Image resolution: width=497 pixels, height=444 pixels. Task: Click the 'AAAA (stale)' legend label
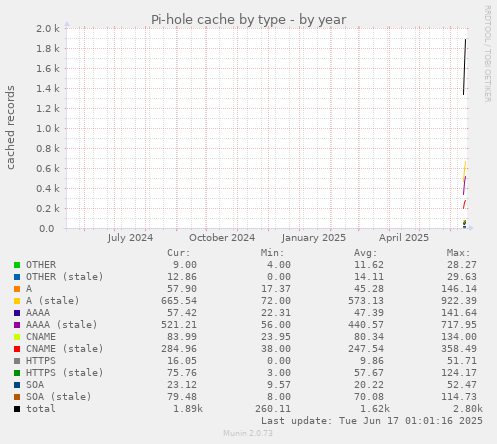point(62,325)
